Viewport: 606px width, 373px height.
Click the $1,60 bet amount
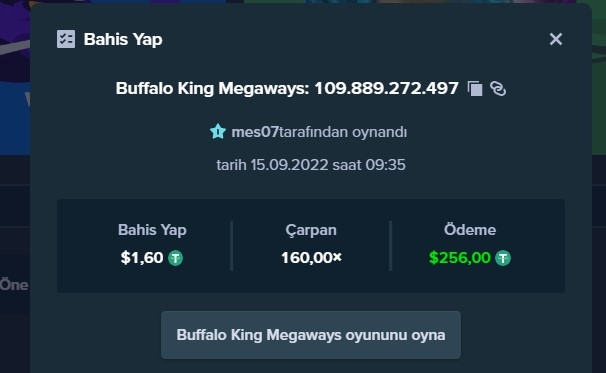(142, 258)
